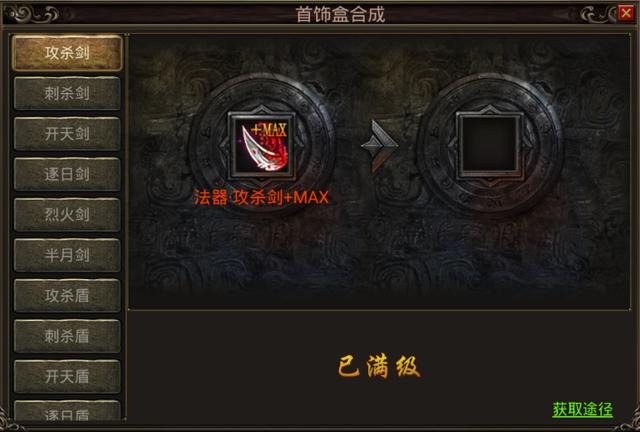Click the 攻杀剑+MAX sword item icon

click(262, 146)
